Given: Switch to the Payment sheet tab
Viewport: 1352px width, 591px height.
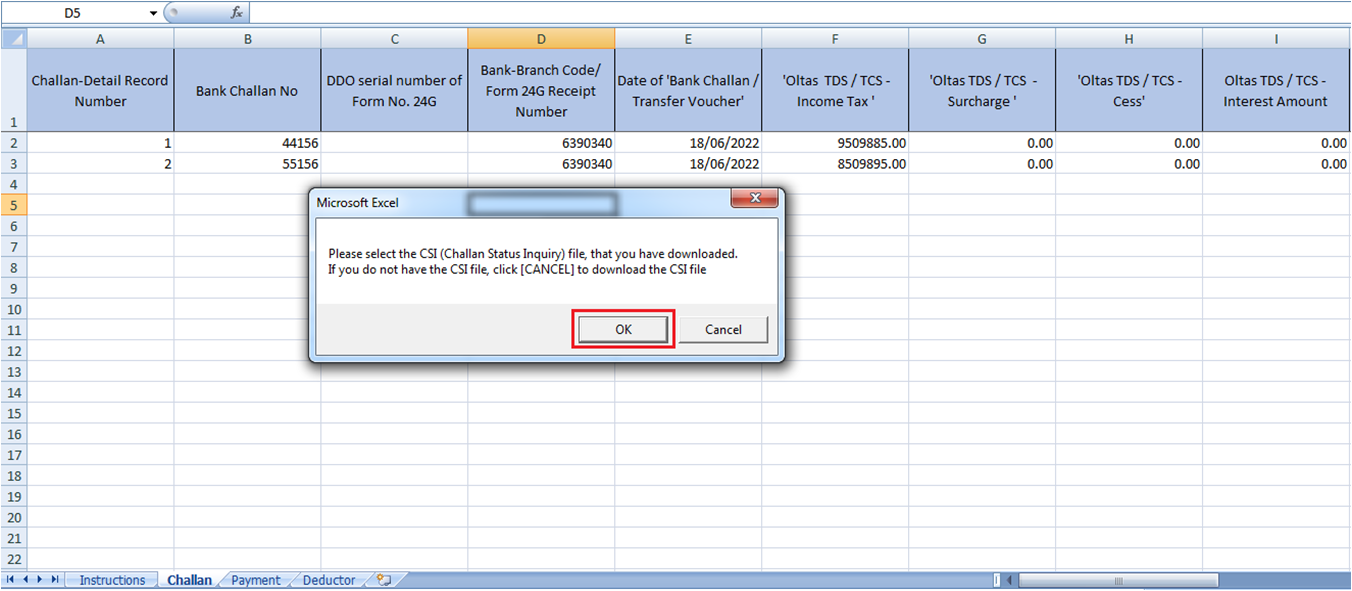Looking at the screenshot, I should (x=256, y=579).
